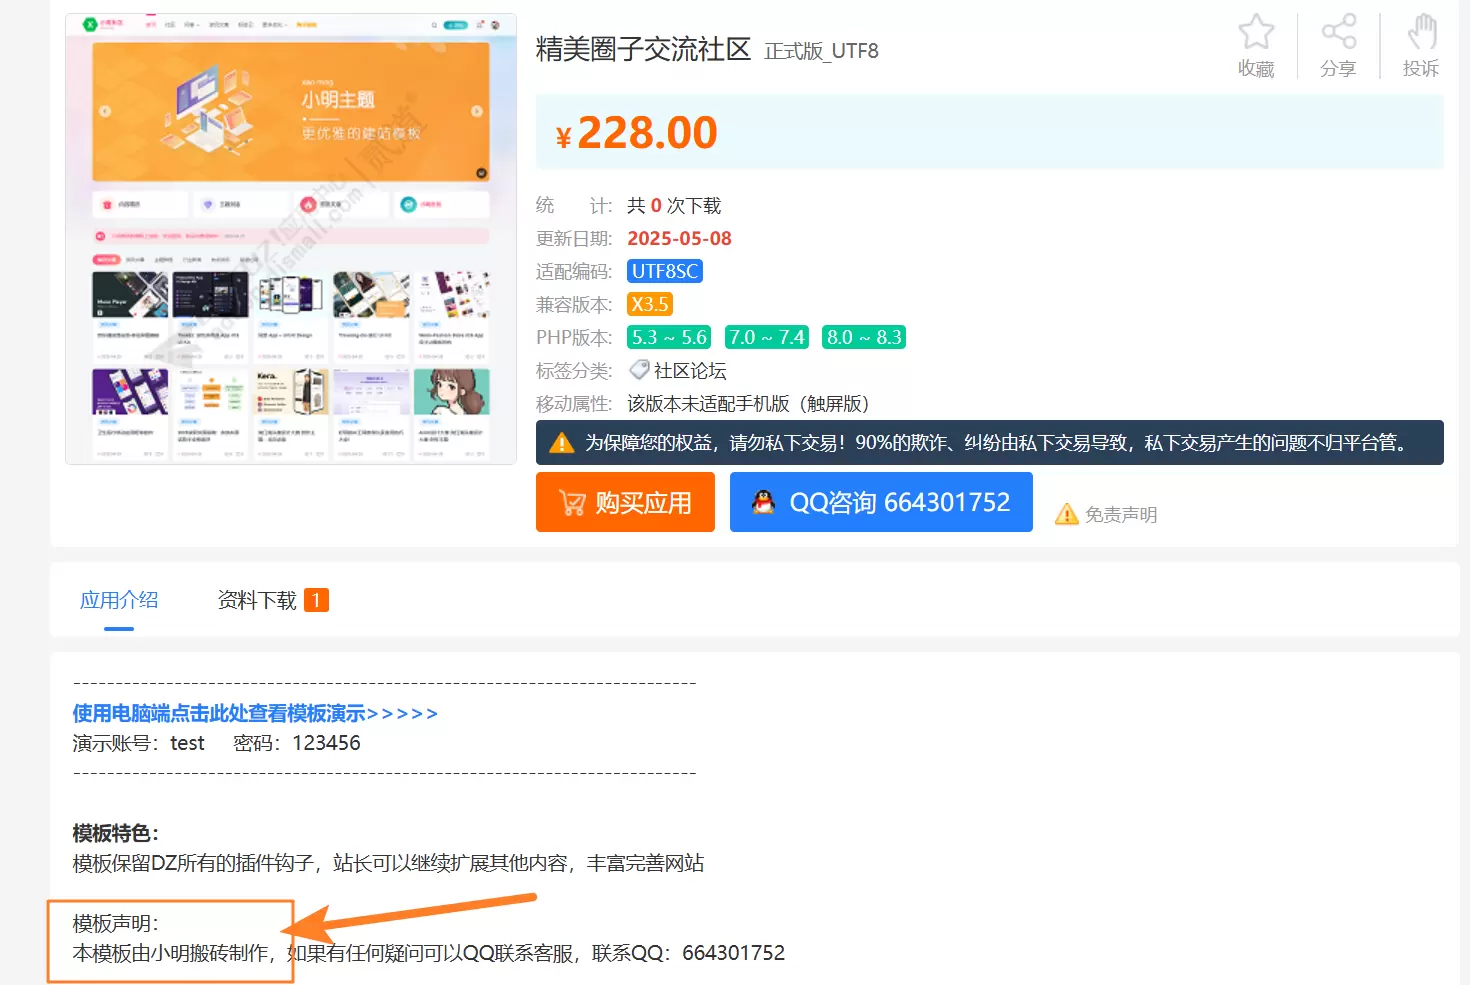The height and width of the screenshot is (985, 1470).
Task: Click the yellow warning triangle in dark banner
Action: click(x=562, y=442)
